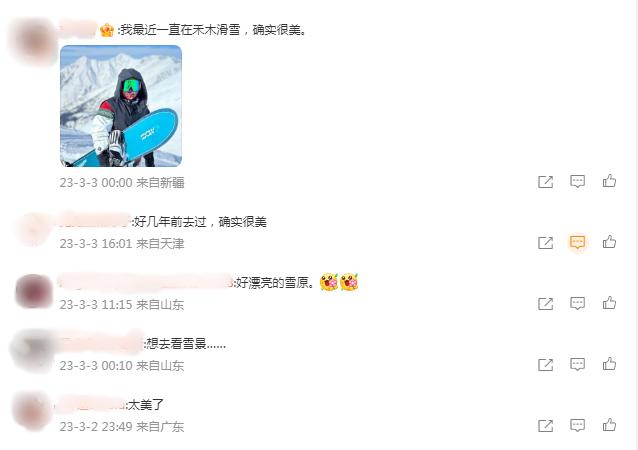Share the 好漂亮的雪原 comment
Screen dimensions: 638x450
pos(546,304)
